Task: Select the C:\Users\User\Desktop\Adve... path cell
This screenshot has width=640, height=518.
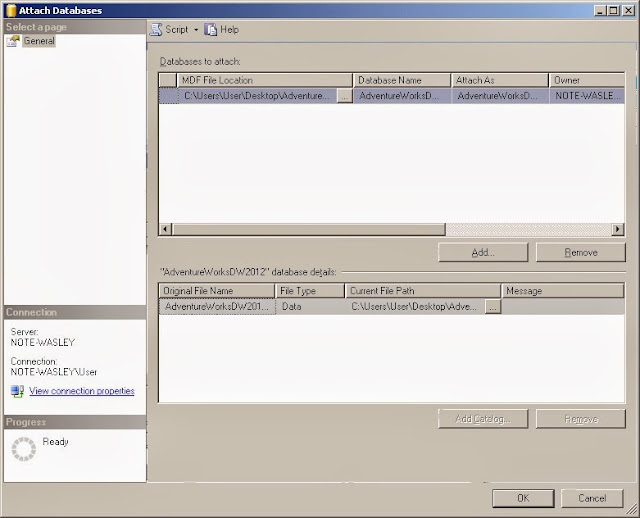Action: pyautogui.click(x=416, y=307)
